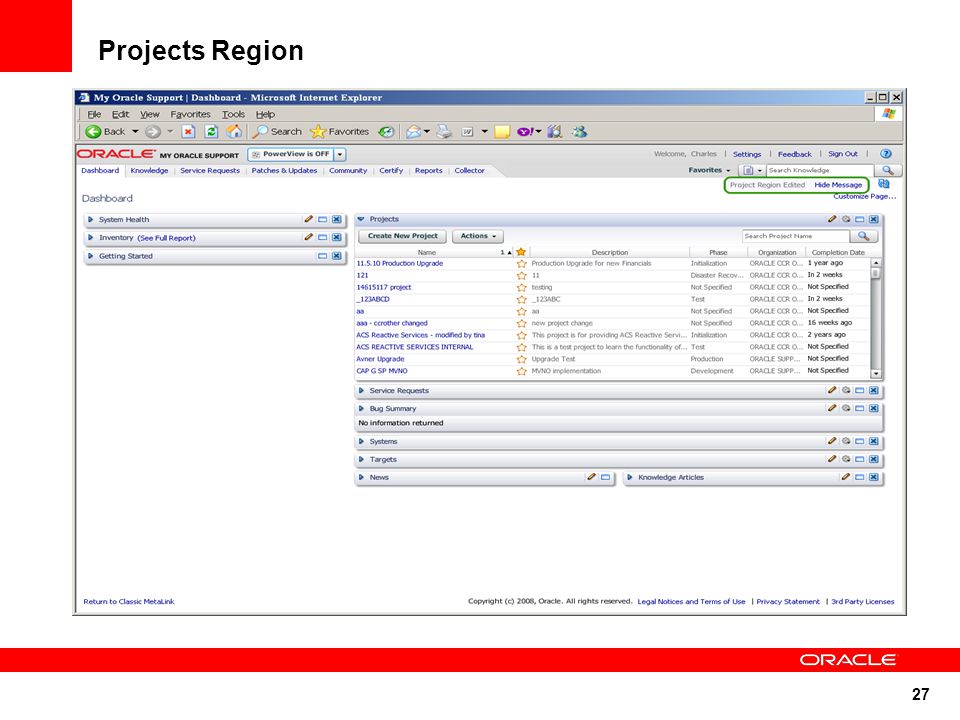Edit the System Health region pencil icon
The height and width of the screenshot is (720, 960).
point(309,219)
